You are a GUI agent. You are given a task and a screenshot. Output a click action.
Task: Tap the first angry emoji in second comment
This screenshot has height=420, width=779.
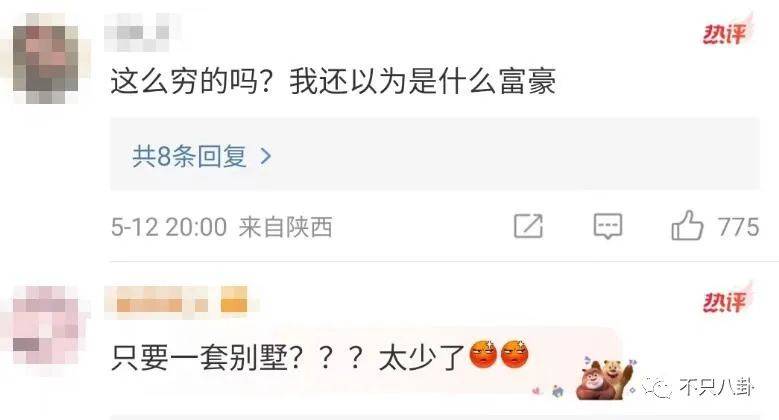[x=483, y=354]
